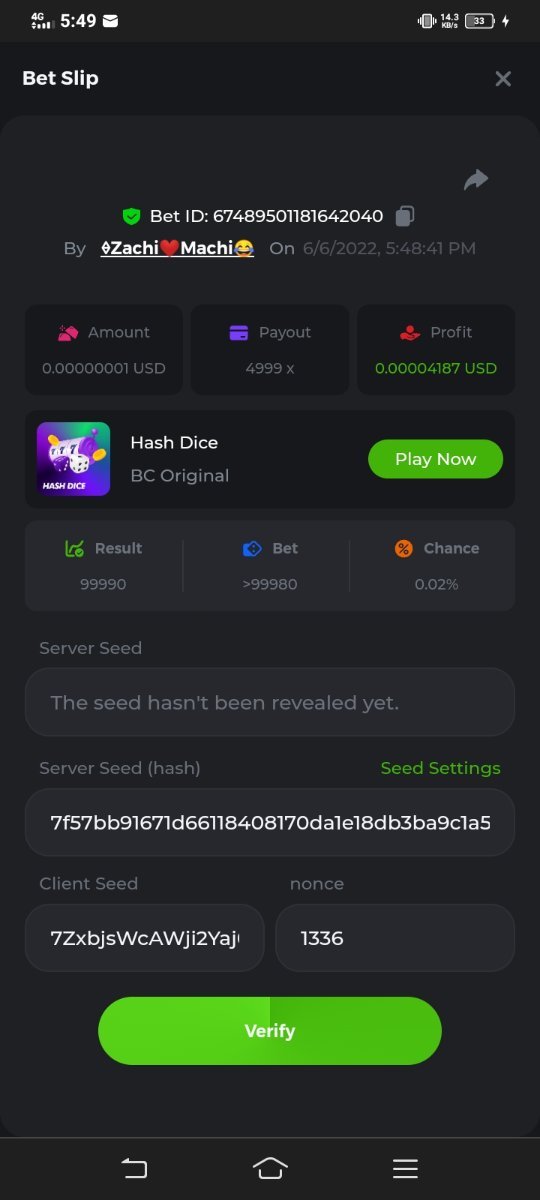Viewport: 540px width, 1200px height.
Task: Tap the Profit icon
Action: tap(410, 332)
